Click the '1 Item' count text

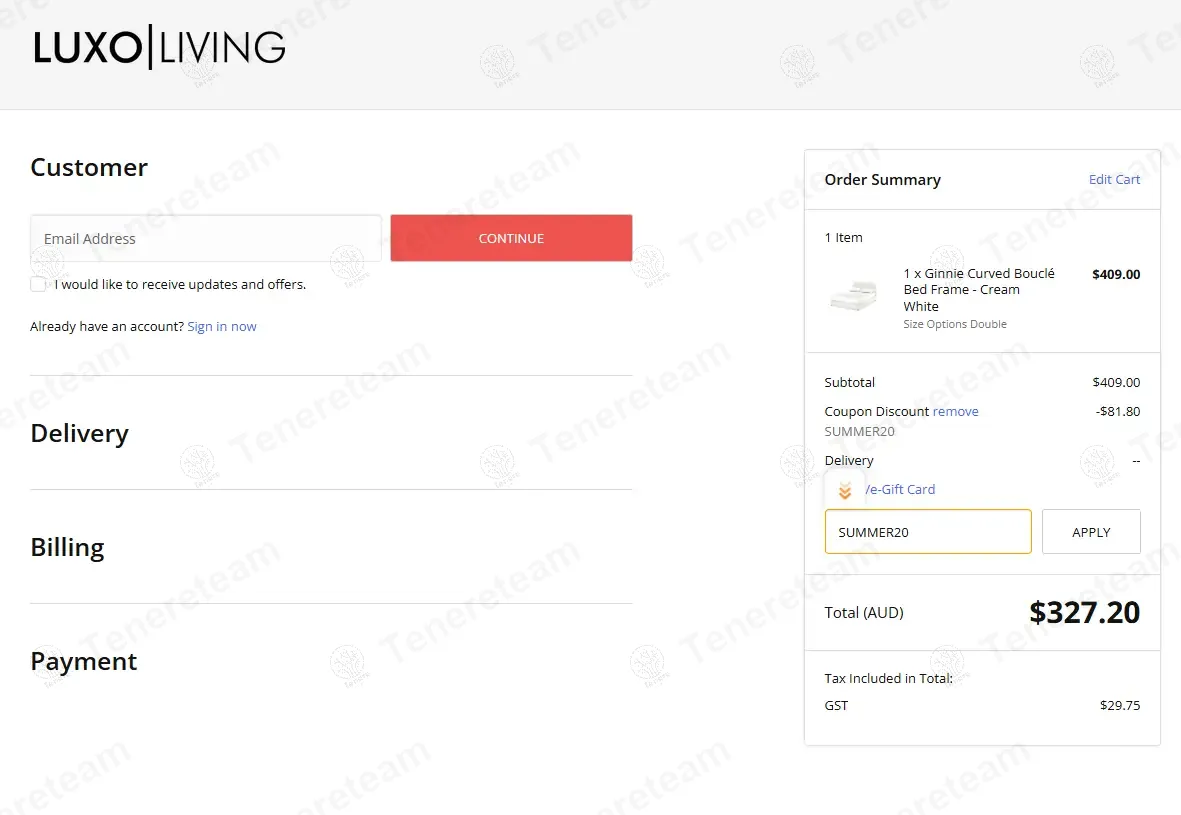coord(844,237)
